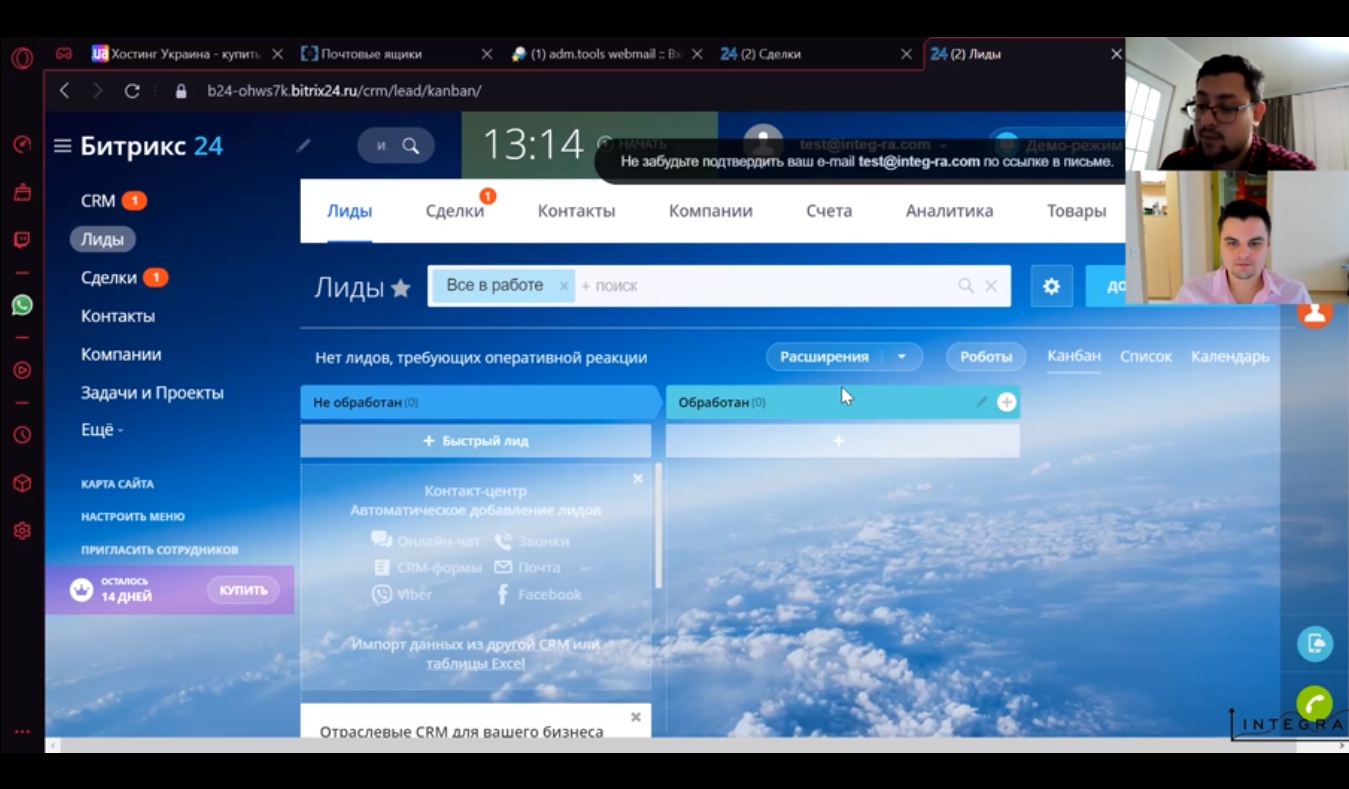Switch to the adm.tools webmail browser tab
This screenshot has height=789, width=1349.
[x=596, y=54]
